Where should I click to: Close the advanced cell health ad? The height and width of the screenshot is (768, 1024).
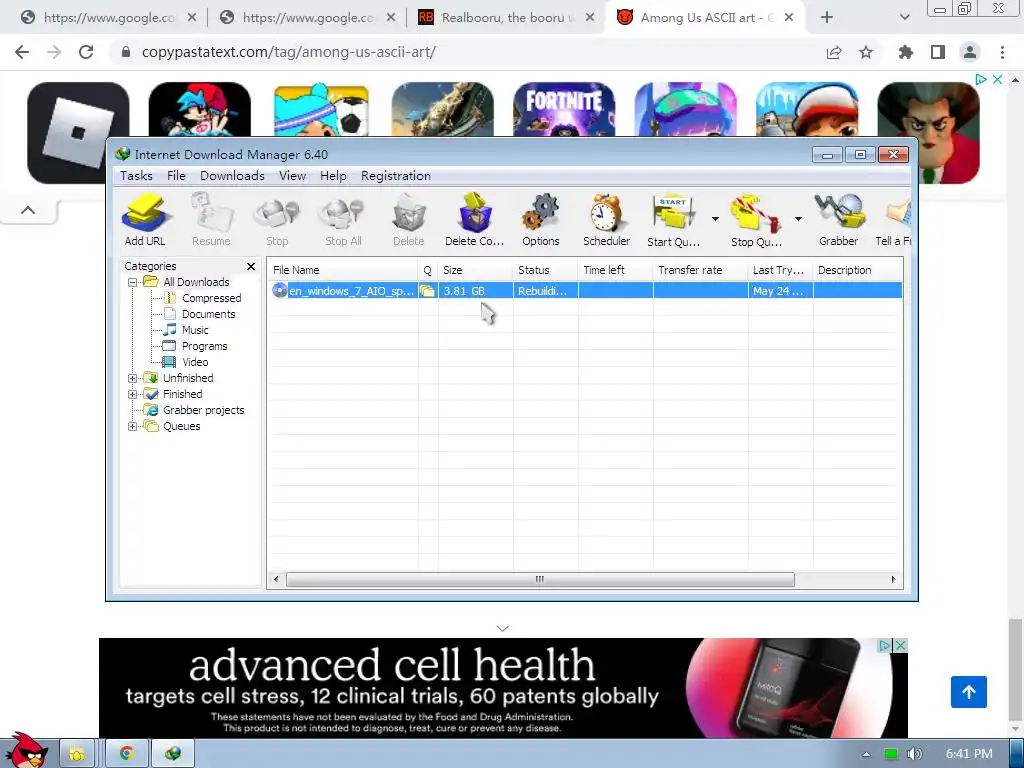point(900,646)
